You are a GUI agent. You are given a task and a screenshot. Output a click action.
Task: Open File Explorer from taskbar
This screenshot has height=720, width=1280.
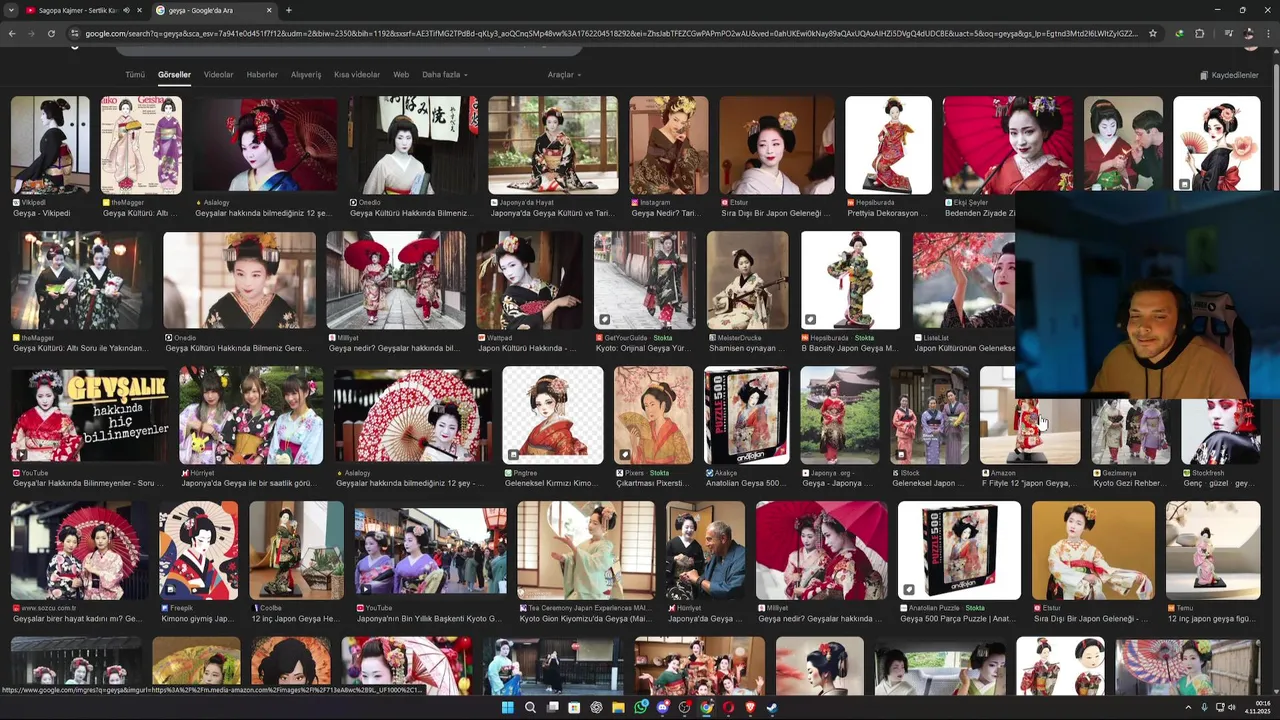[x=618, y=708]
